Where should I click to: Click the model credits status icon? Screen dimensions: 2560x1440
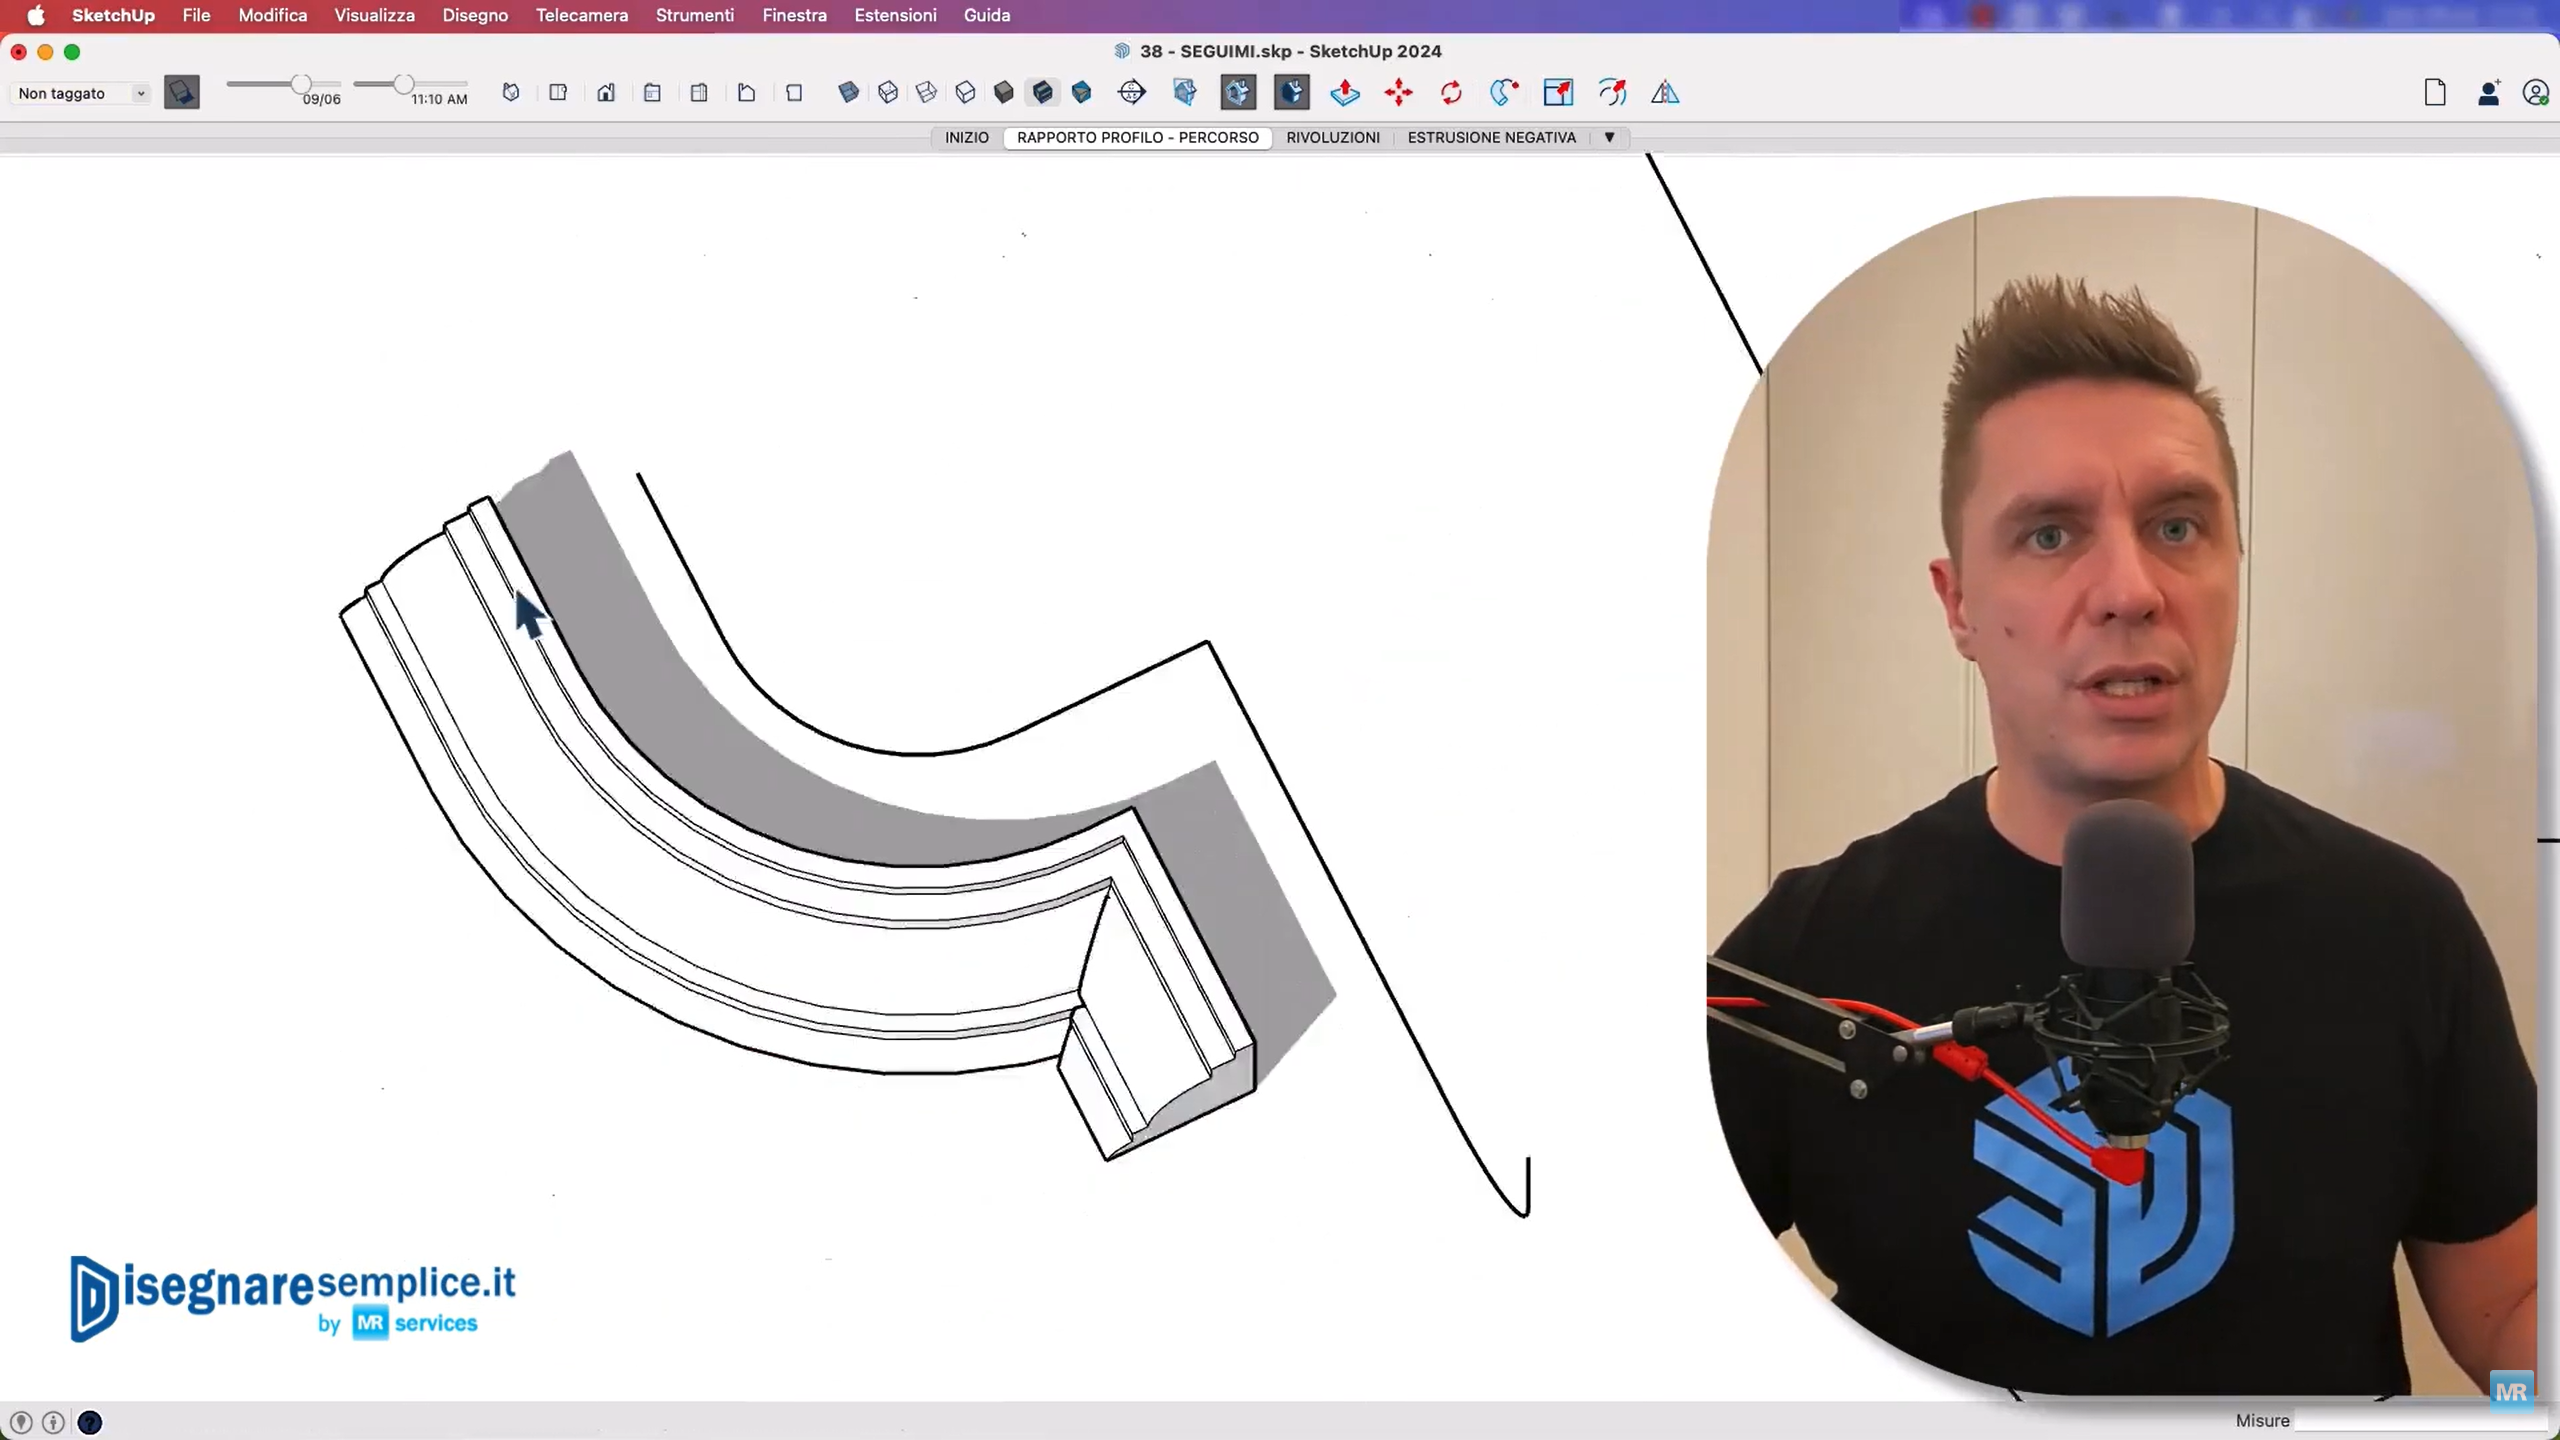(54, 1422)
